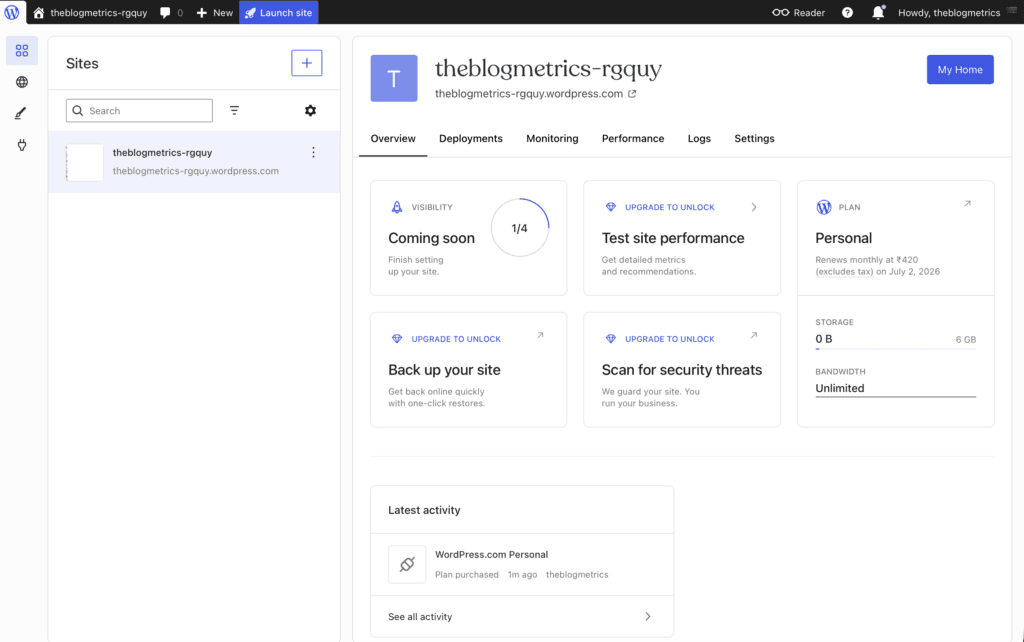Select theblogmetrics-rgquy site thumbnail in list
Image resolution: width=1024 pixels, height=642 pixels.
85,162
